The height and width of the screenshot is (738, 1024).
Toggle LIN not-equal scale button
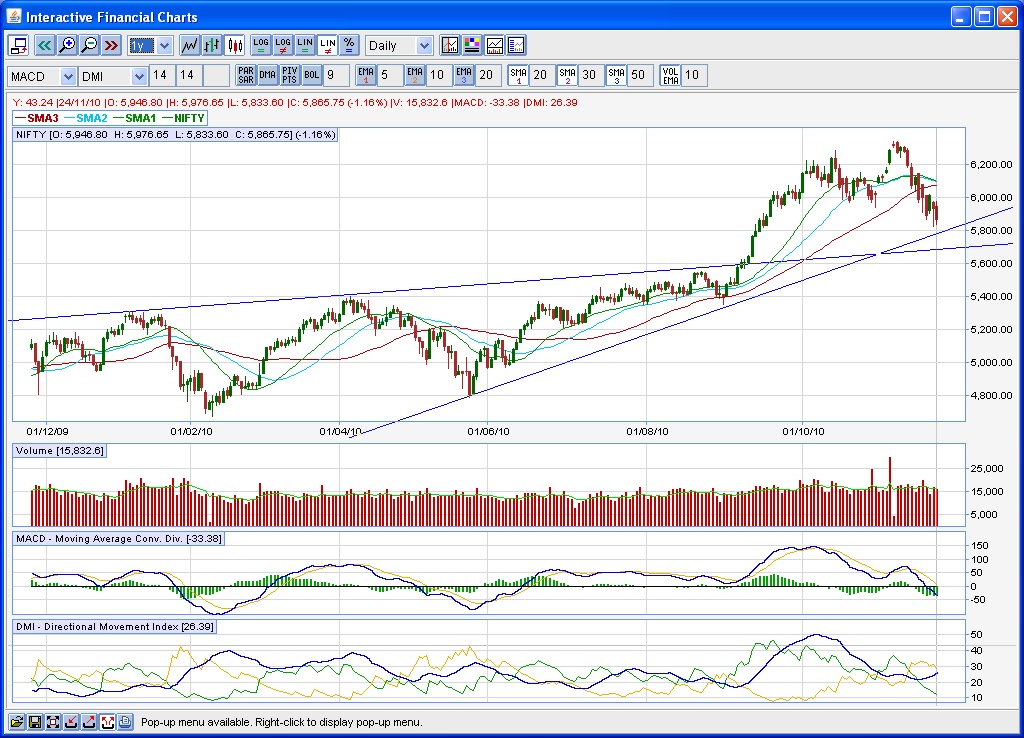[x=327, y=45]
